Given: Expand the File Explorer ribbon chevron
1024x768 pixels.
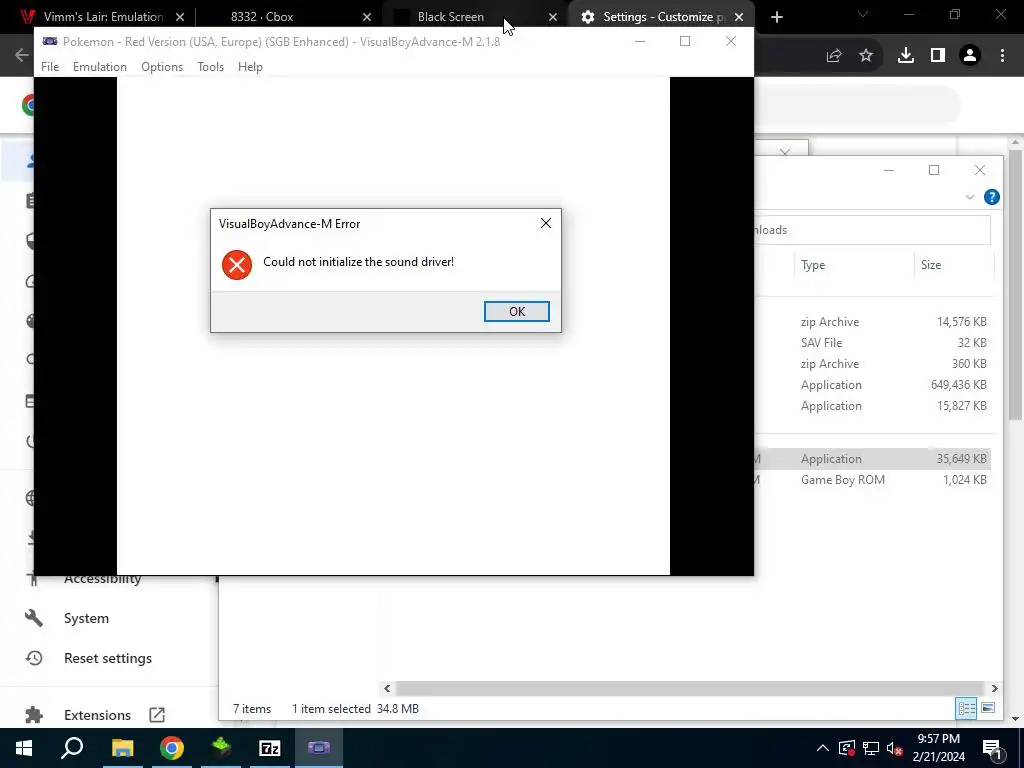Looking at the screenshot, I should tap(970, 197).
